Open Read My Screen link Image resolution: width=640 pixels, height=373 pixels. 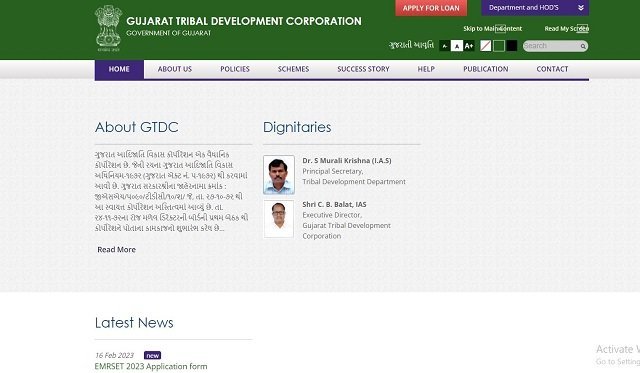coord(567,29)
